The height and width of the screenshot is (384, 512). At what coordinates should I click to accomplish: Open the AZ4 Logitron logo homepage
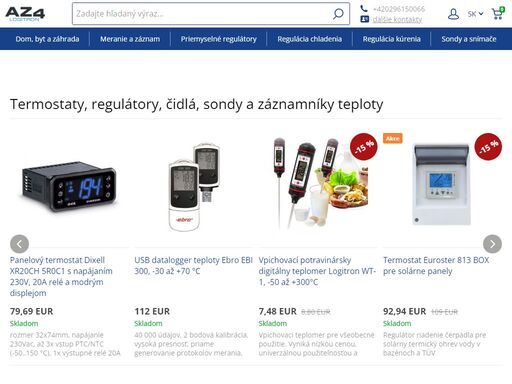[25, 14]
